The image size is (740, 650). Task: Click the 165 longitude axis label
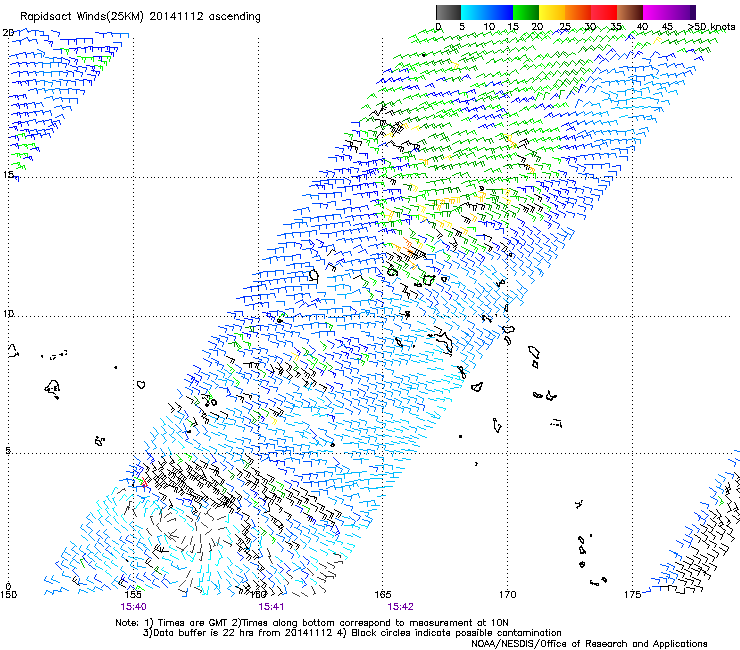pyautogui.click(x=383, y=595)
